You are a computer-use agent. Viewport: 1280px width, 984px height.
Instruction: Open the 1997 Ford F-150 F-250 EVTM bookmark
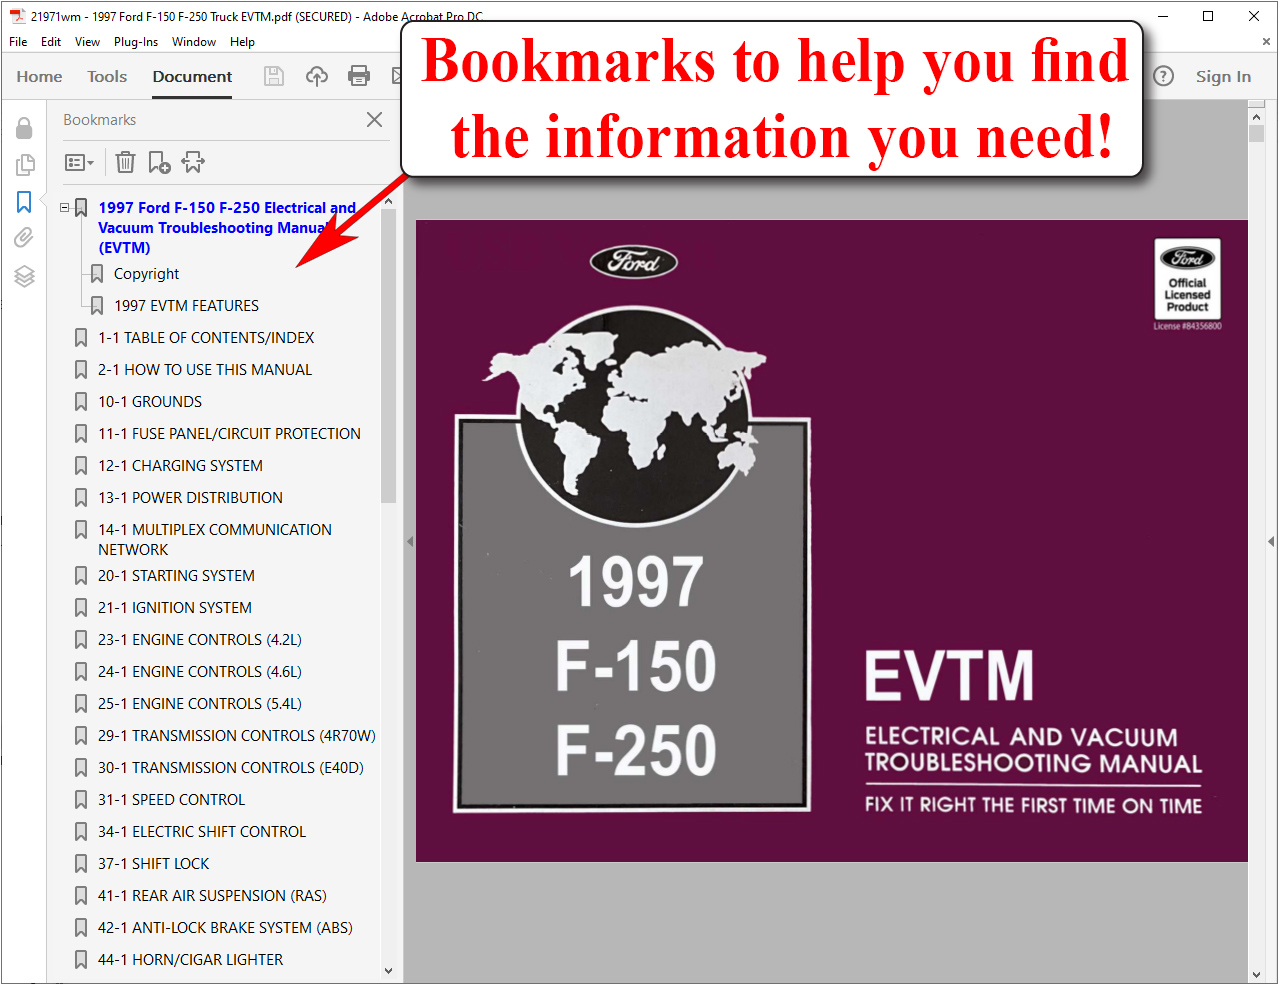tap(227, 228)
